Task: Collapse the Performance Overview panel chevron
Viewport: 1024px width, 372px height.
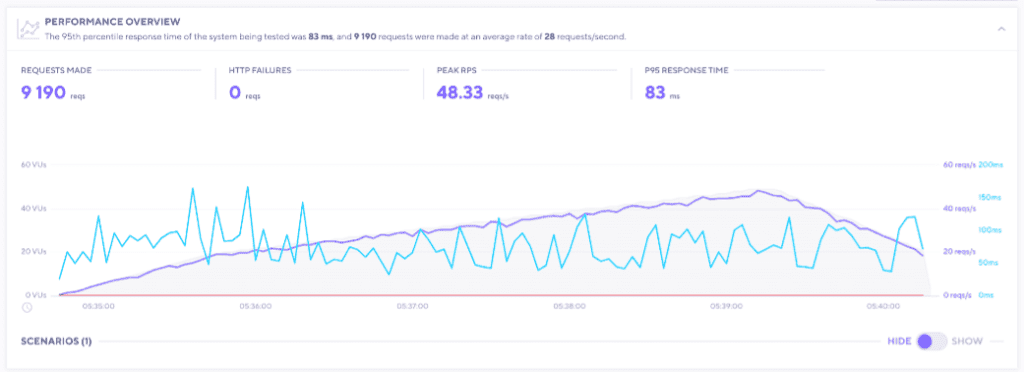Action: click(x=1001, y=28)
